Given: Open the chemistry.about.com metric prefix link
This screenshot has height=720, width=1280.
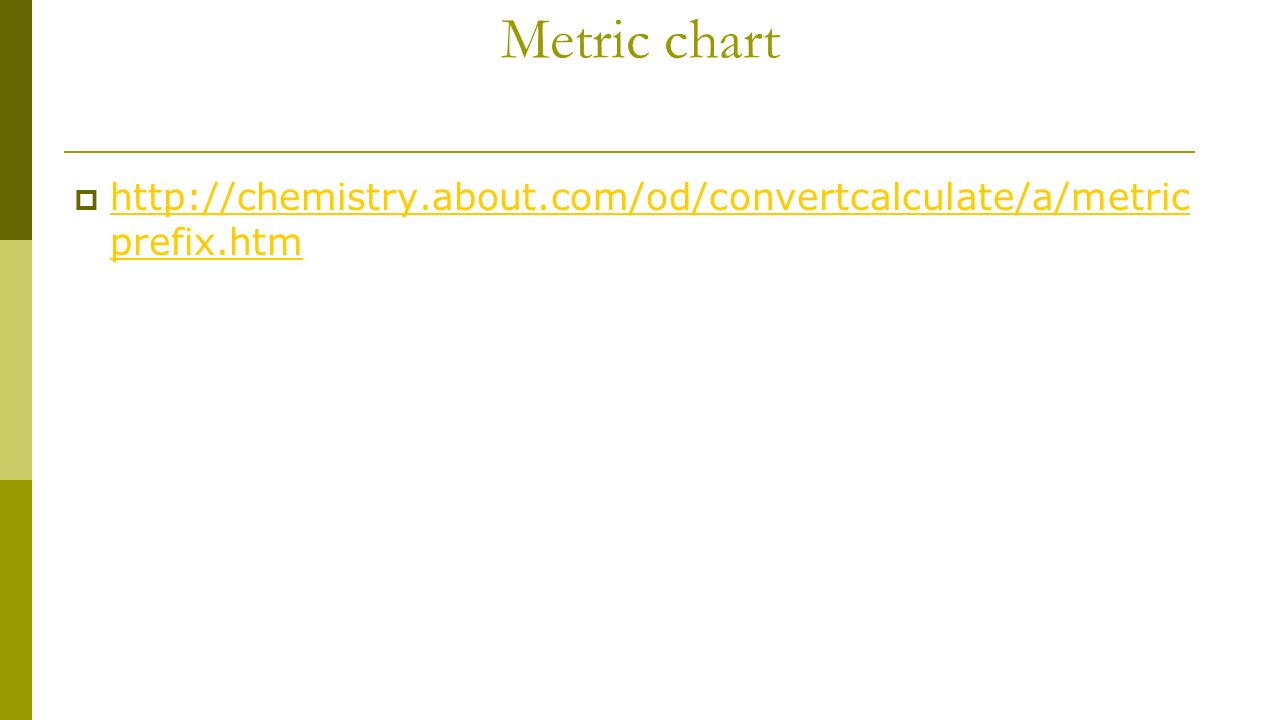Looking at the screenshot, I should click(x=650, y=220).
